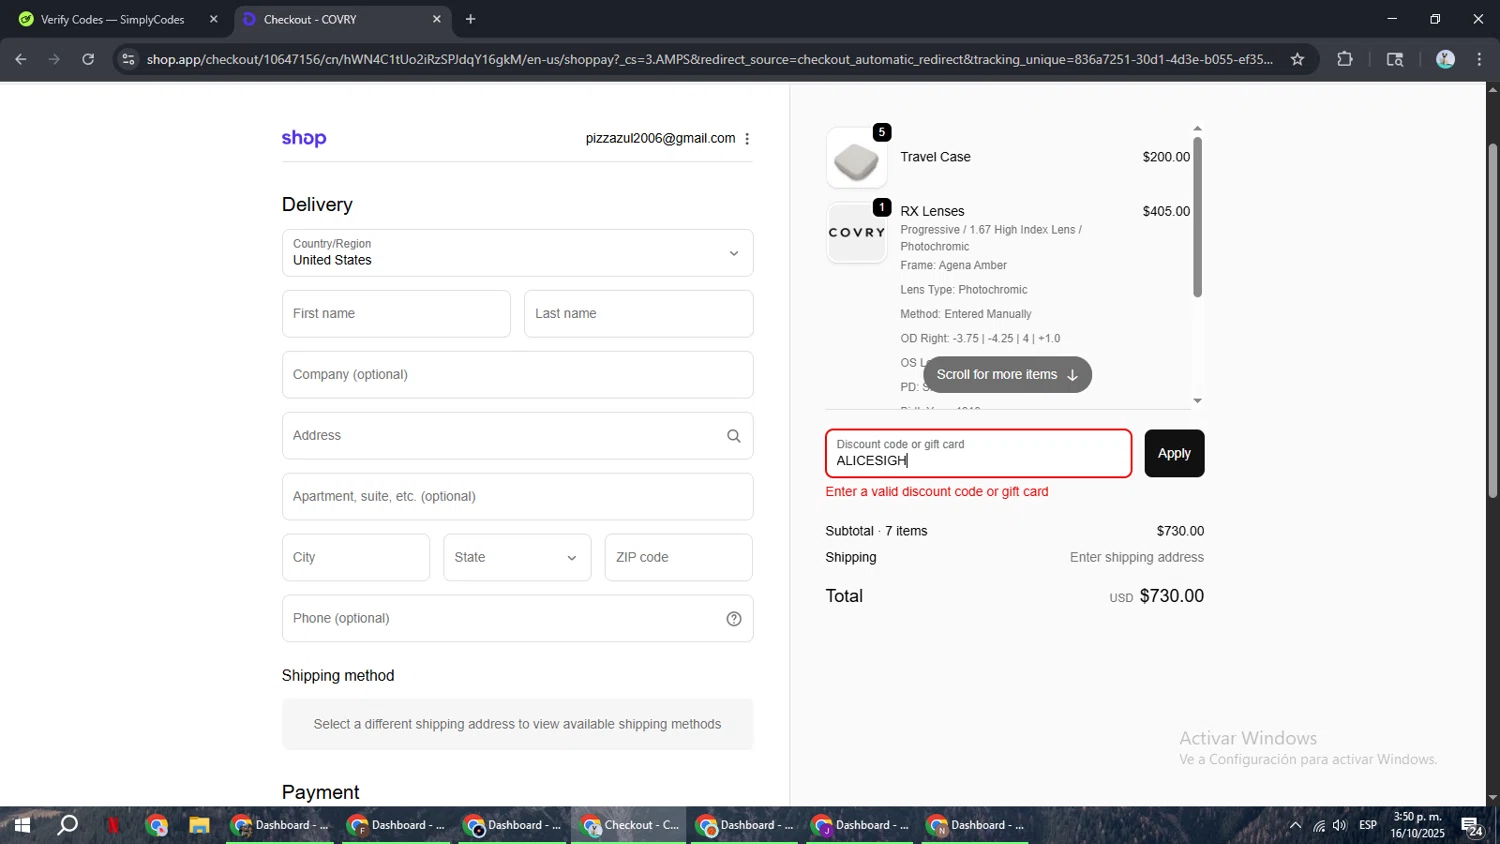The height and width of the screenshot is (844, 1500).
Task: Click the address search magnifier icon
Action: 734,436
